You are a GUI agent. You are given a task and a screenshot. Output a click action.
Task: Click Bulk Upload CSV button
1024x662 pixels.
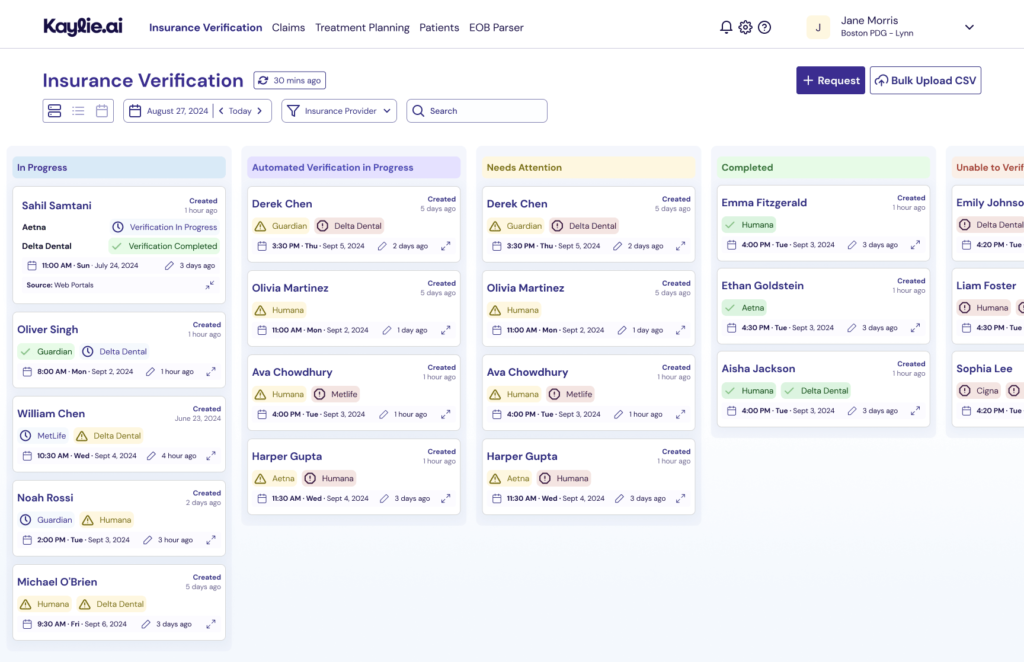click(925, 81)
